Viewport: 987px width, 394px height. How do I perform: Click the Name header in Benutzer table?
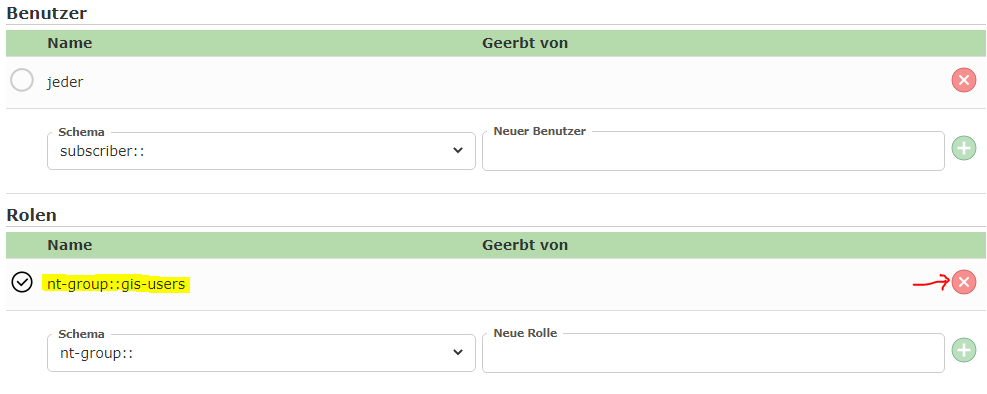70,43
